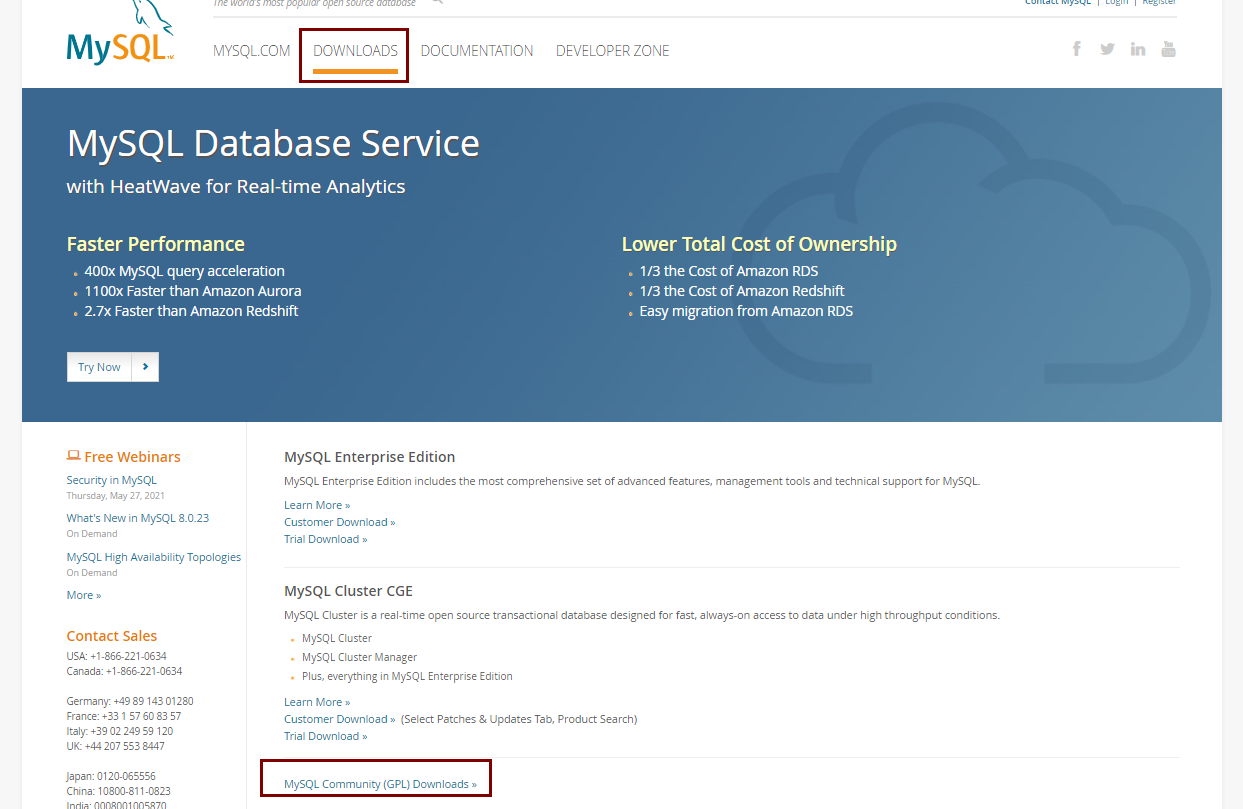The width and height of the screenshot is (1243, 809).
Task: Go to MYSQL.COM from the top navigation
Action: pos(251,50)
